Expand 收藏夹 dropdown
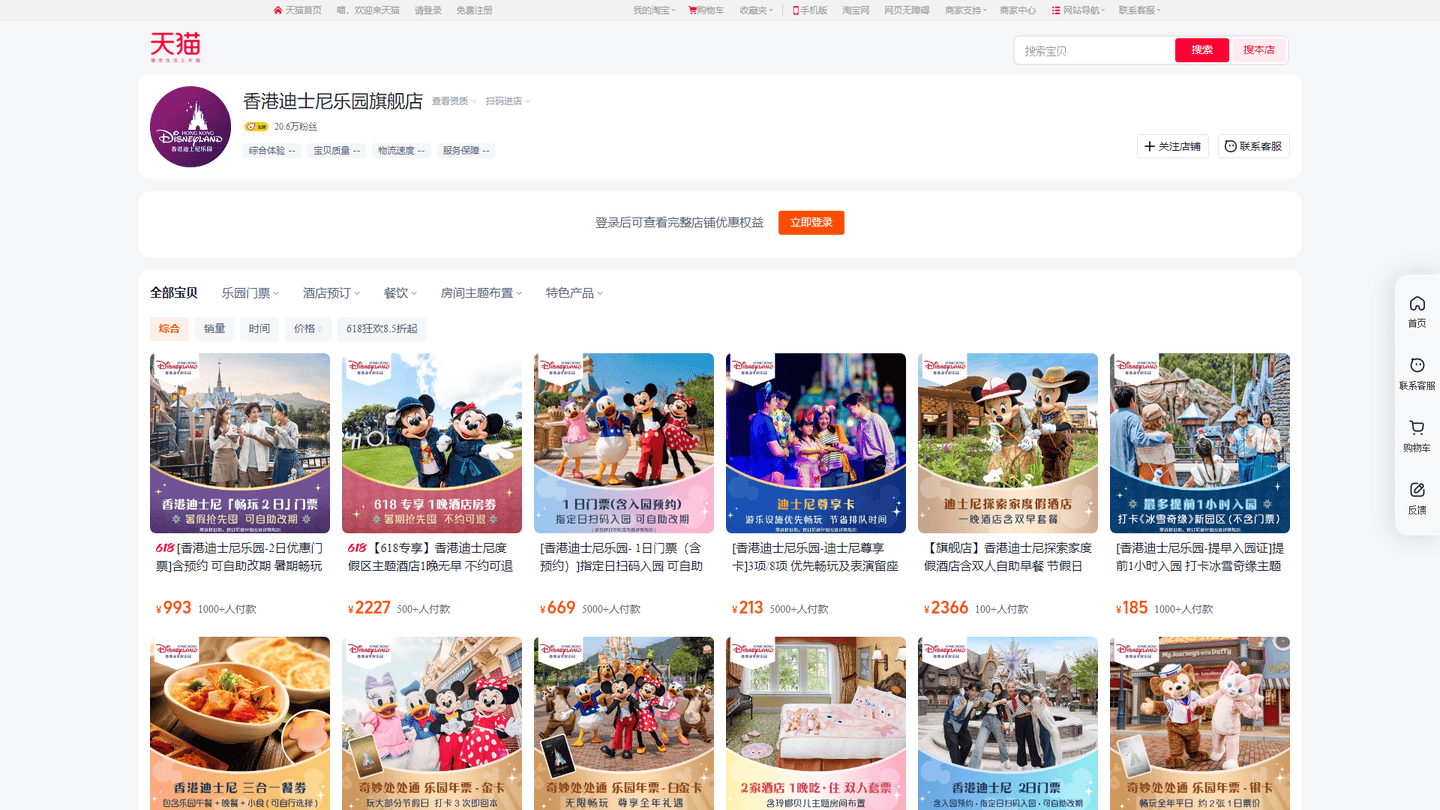The image size is (1440, 810). click(756, 10)
